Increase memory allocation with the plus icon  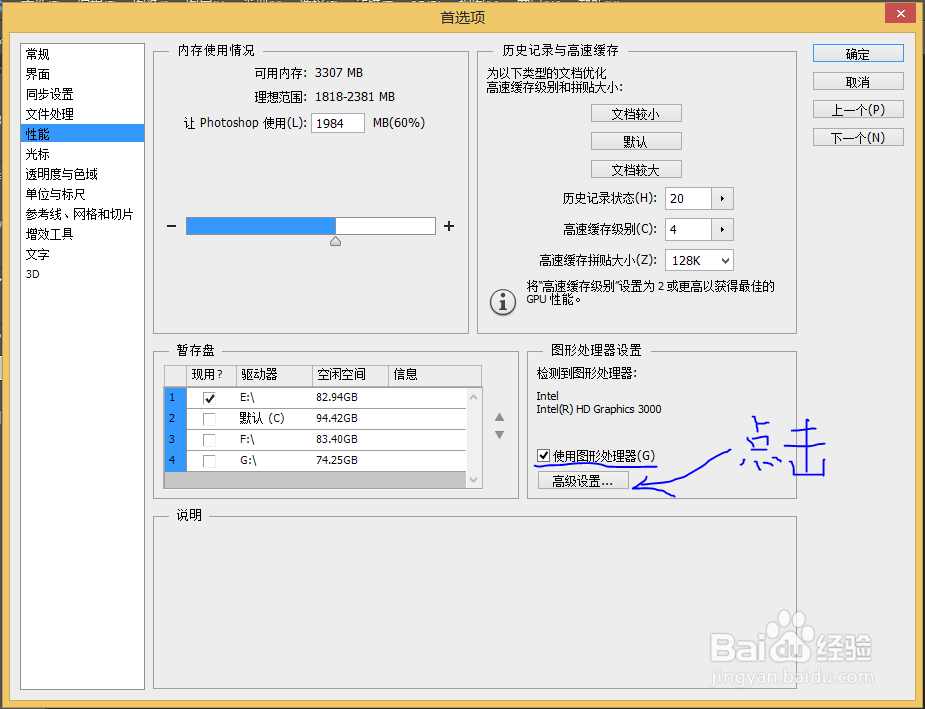tap(448, 225)
